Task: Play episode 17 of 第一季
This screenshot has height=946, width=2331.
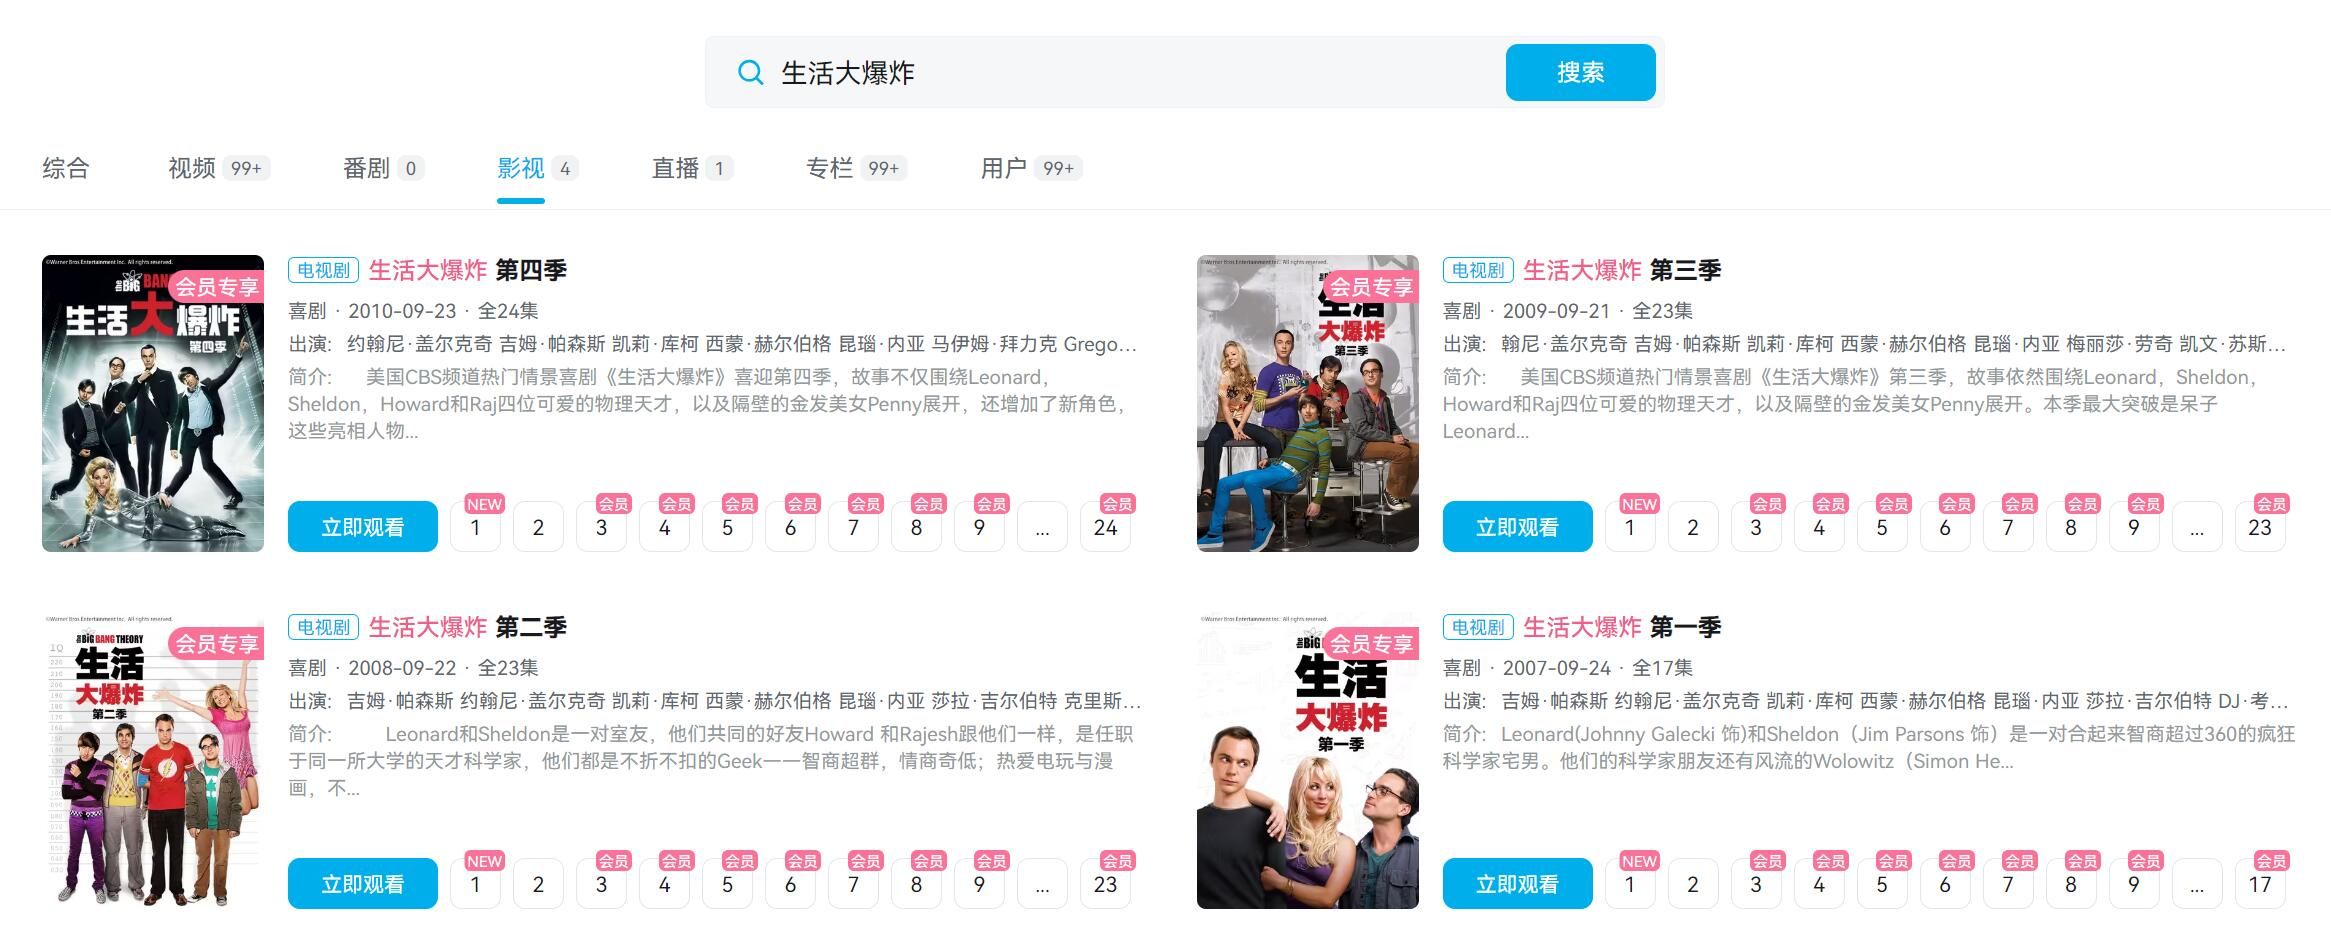Action: click(x=2260, y=884)
